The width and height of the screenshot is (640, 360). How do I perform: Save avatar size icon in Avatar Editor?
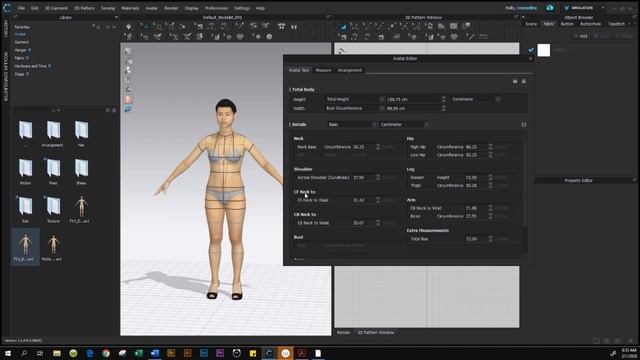click(x=524, y=81)
